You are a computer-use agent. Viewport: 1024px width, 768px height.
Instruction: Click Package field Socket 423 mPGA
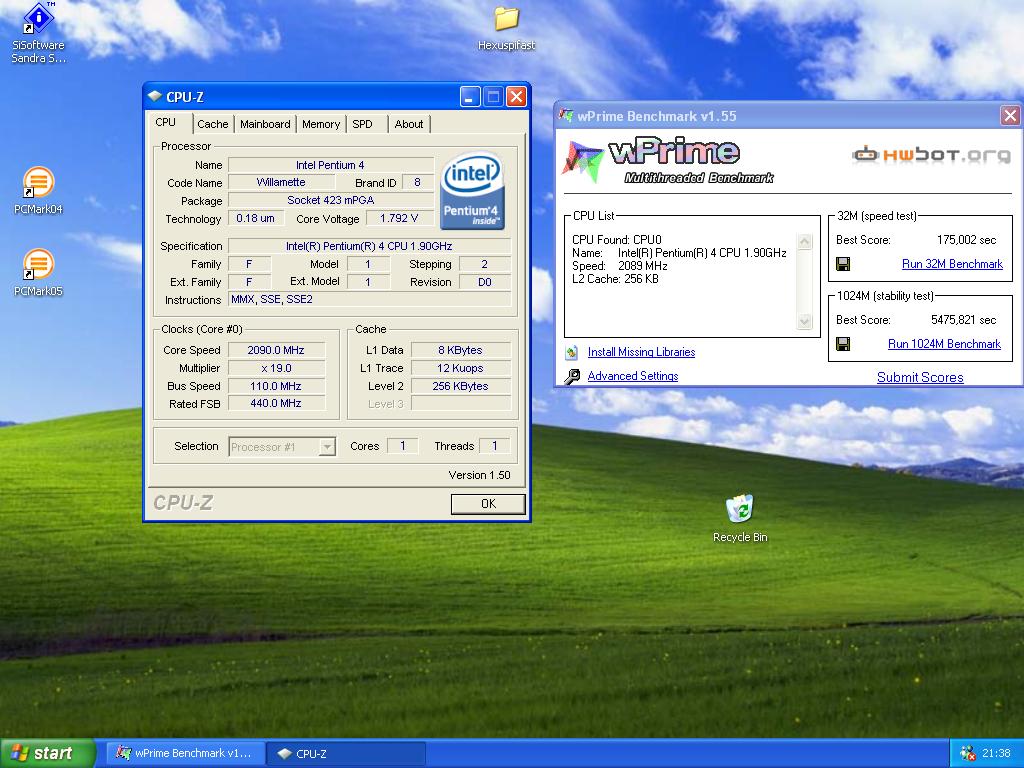point(330,200)
